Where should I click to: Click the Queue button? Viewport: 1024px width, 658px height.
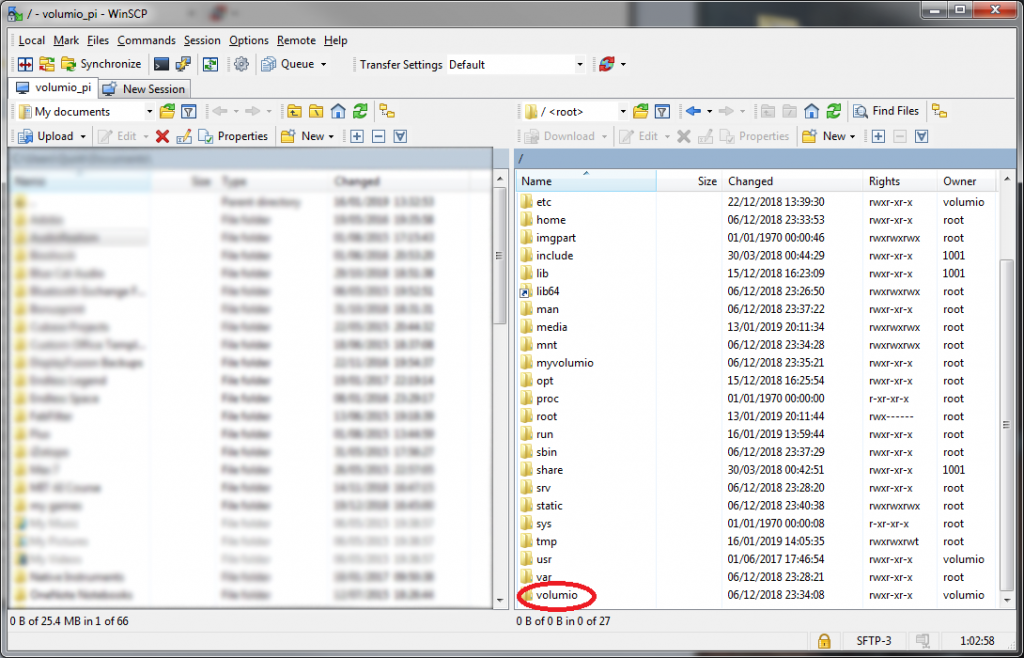click(x=289, y=64)
